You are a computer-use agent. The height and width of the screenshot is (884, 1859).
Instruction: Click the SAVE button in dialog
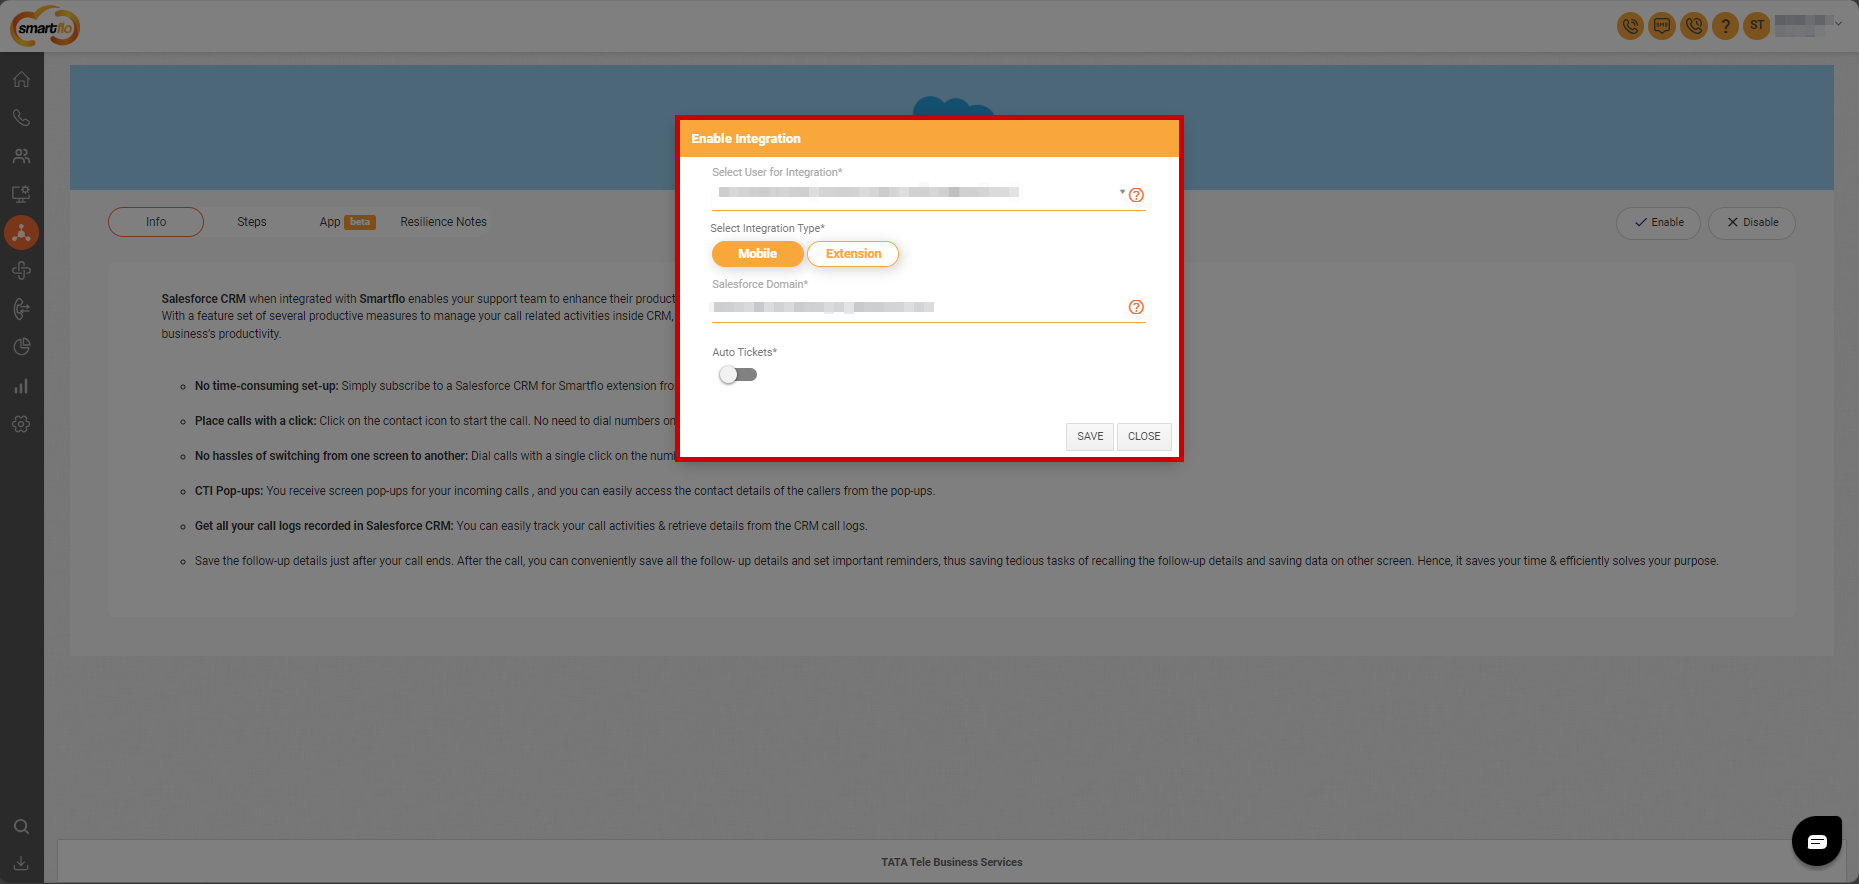[x=1090, y=437]
